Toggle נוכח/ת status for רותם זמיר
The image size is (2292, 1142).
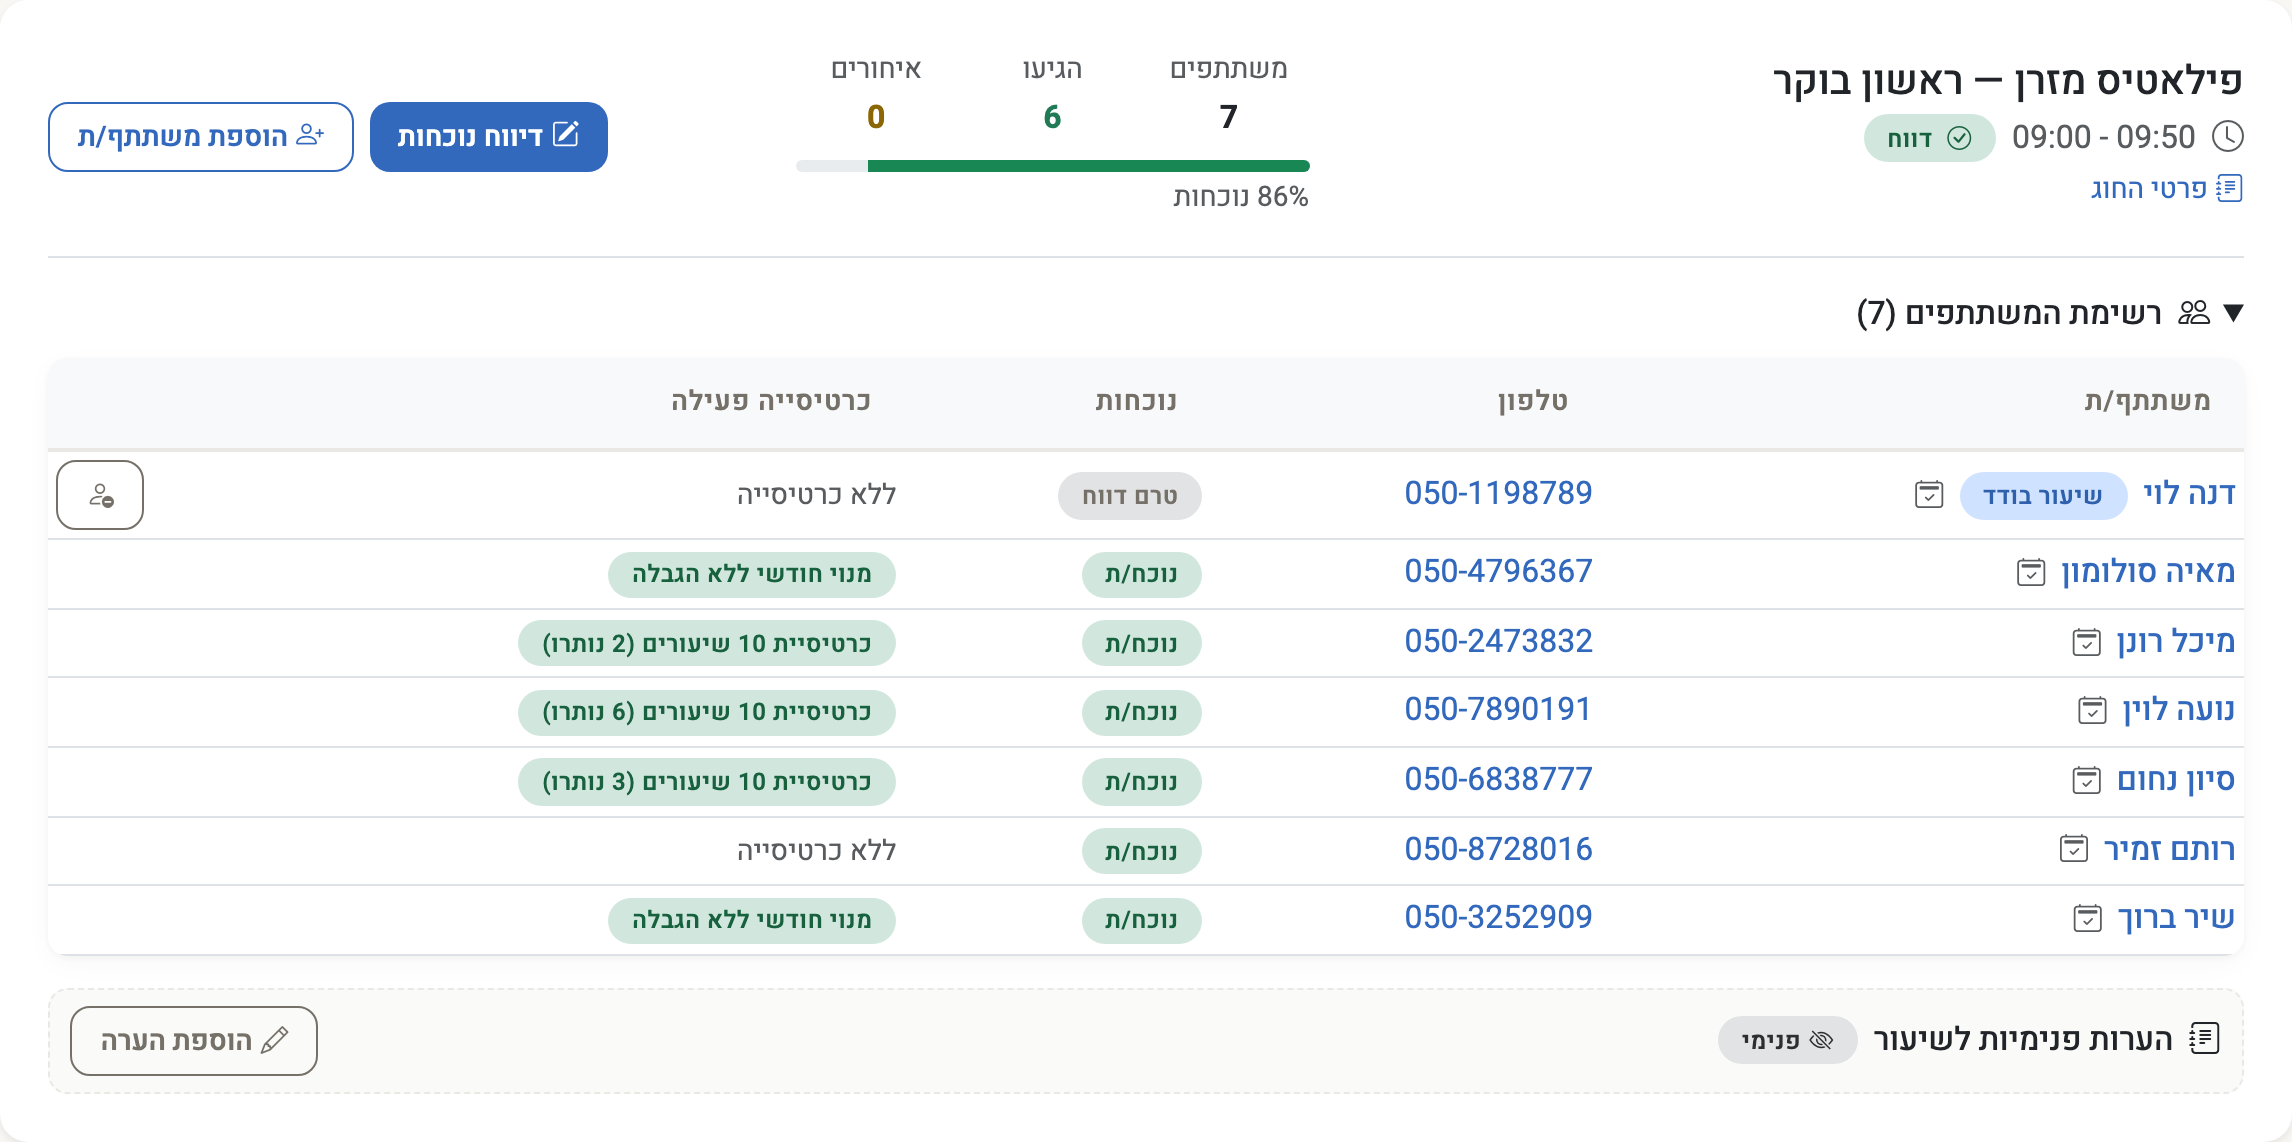(x=1141, y=851)
